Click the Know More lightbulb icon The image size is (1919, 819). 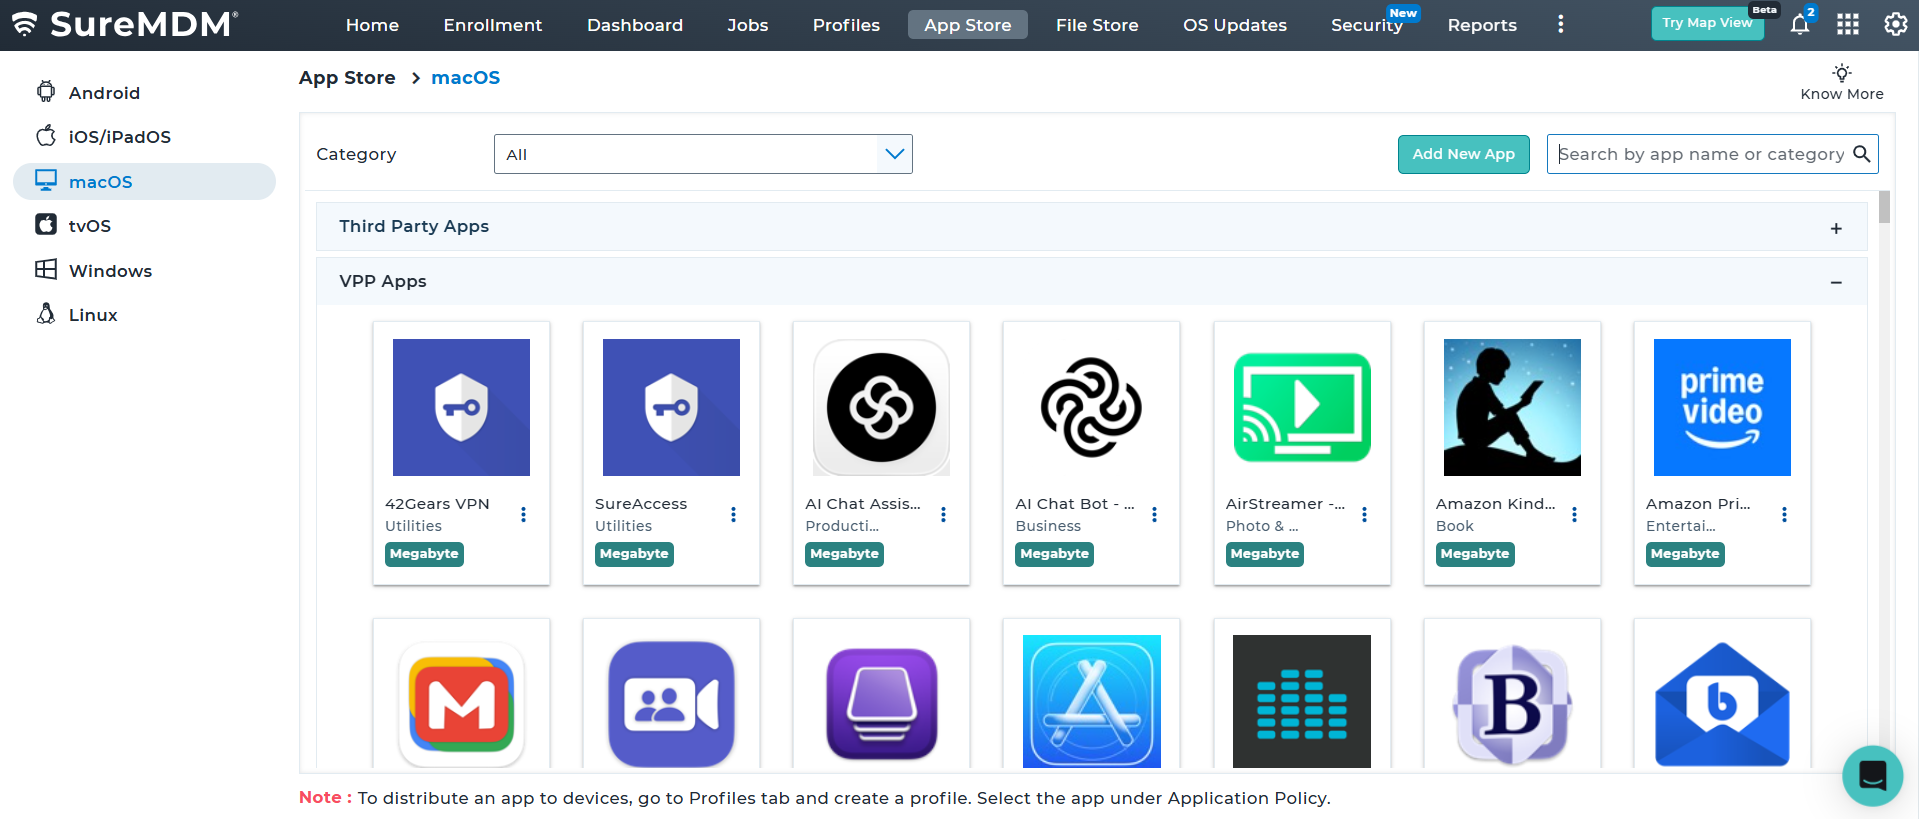1841,73
